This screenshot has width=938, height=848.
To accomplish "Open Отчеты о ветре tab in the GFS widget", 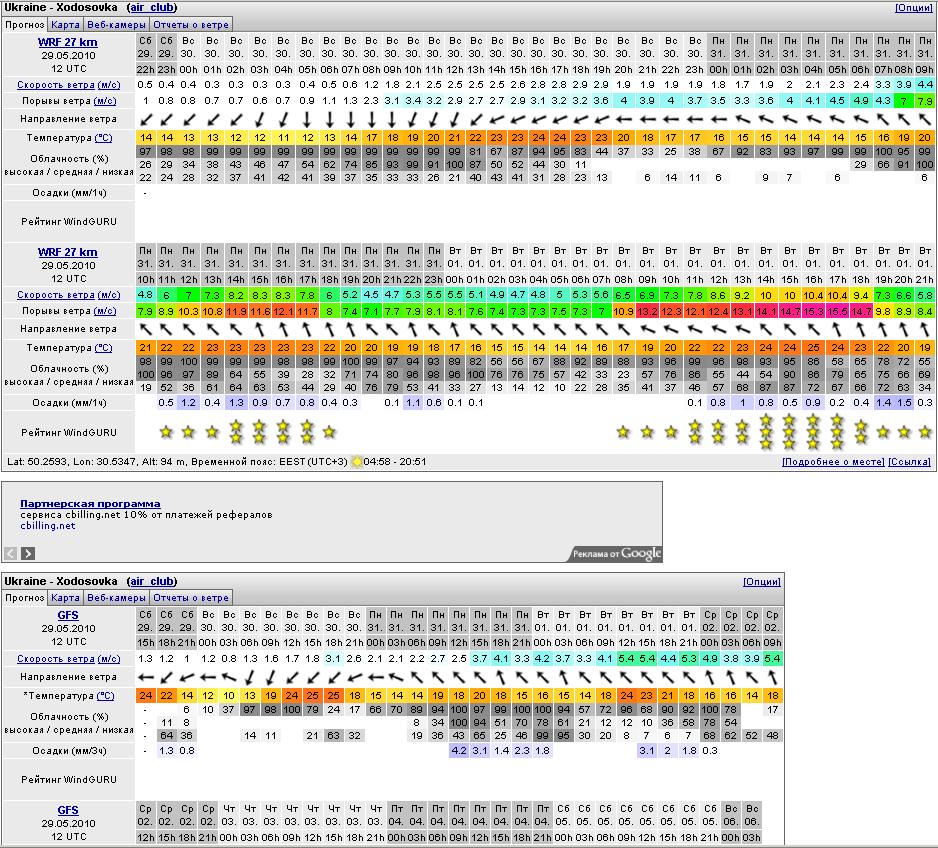I will pyautogui.click(x=191, y=597).
